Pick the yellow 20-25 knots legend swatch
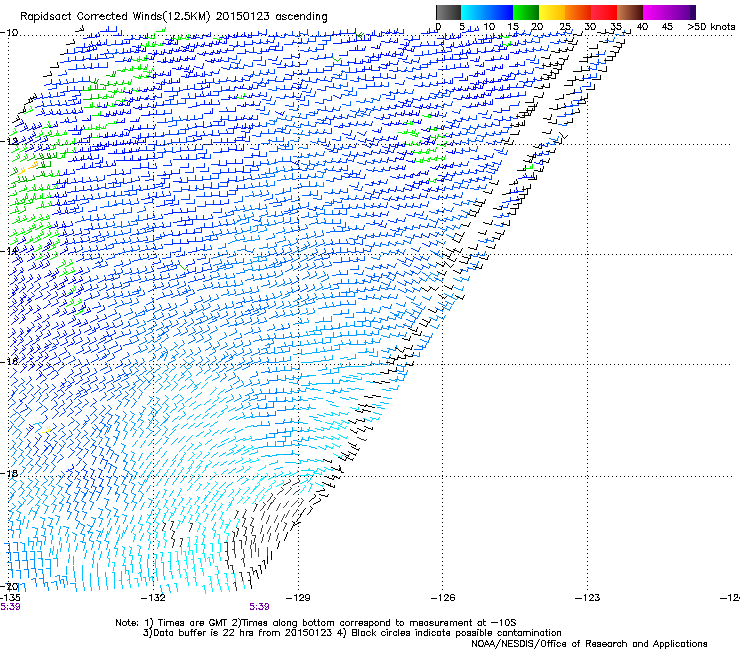Viewport: 740px width, 650px height. [x=552, y=12]
